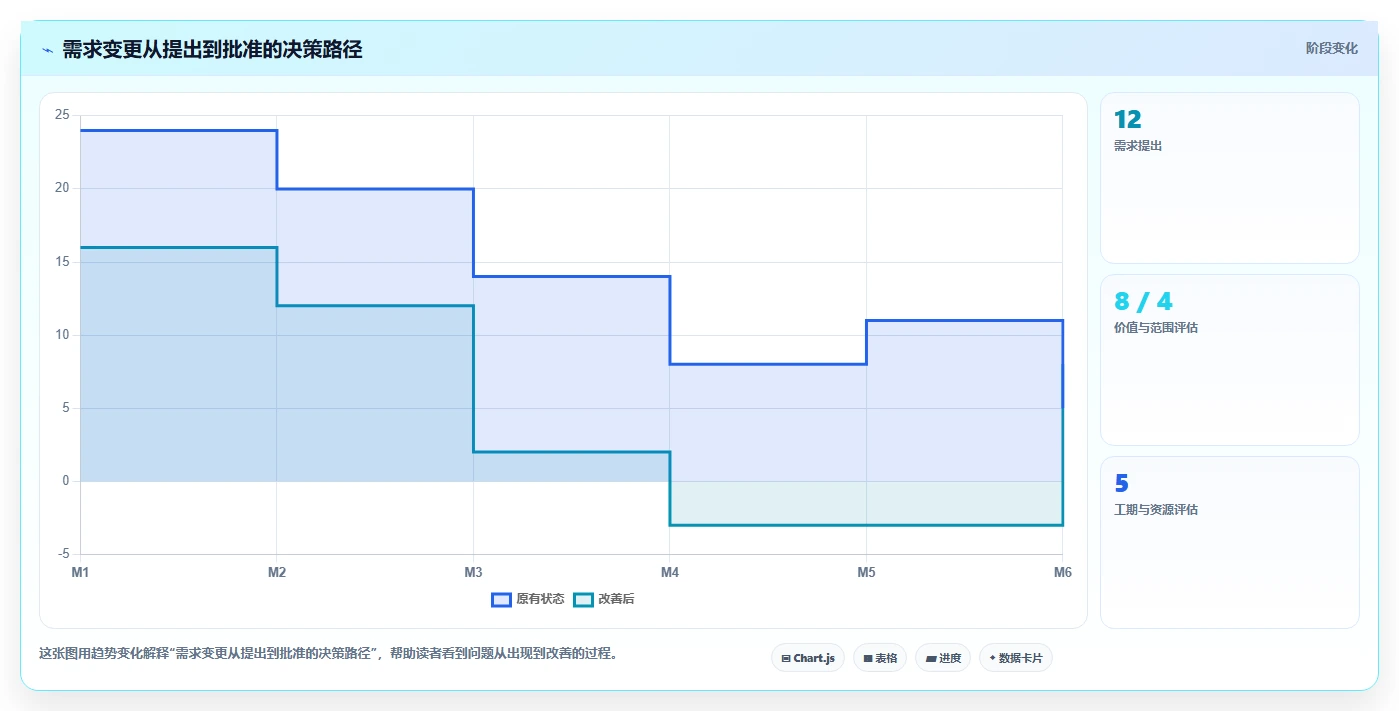Click the lightning icon beside the title
Viewport: 1399px width, 711px height.
click(x=47, y=50)
